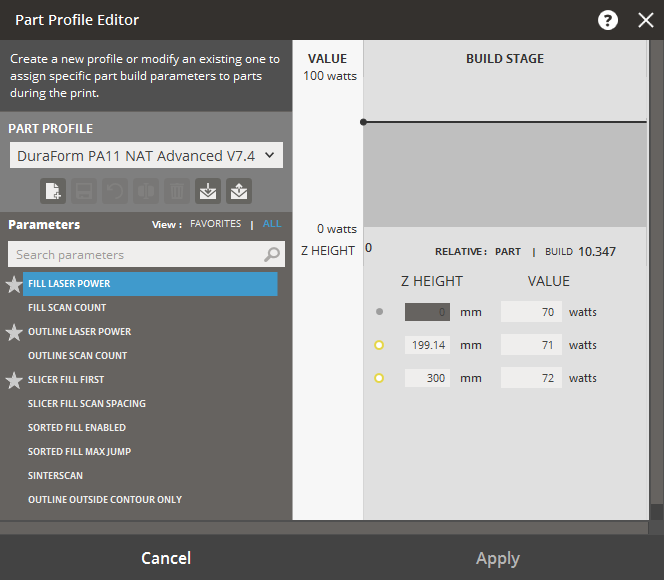Click the Cancel button
Screen dimensions: 664x580
pos(166,558)
